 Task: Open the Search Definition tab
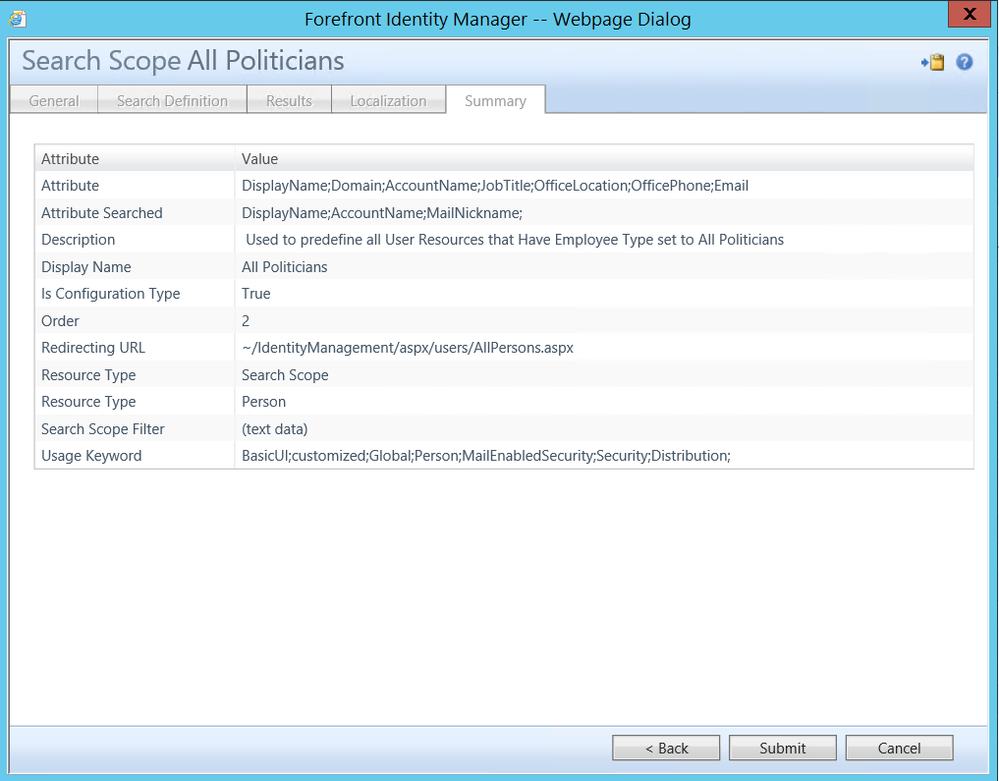coord(172,101)
